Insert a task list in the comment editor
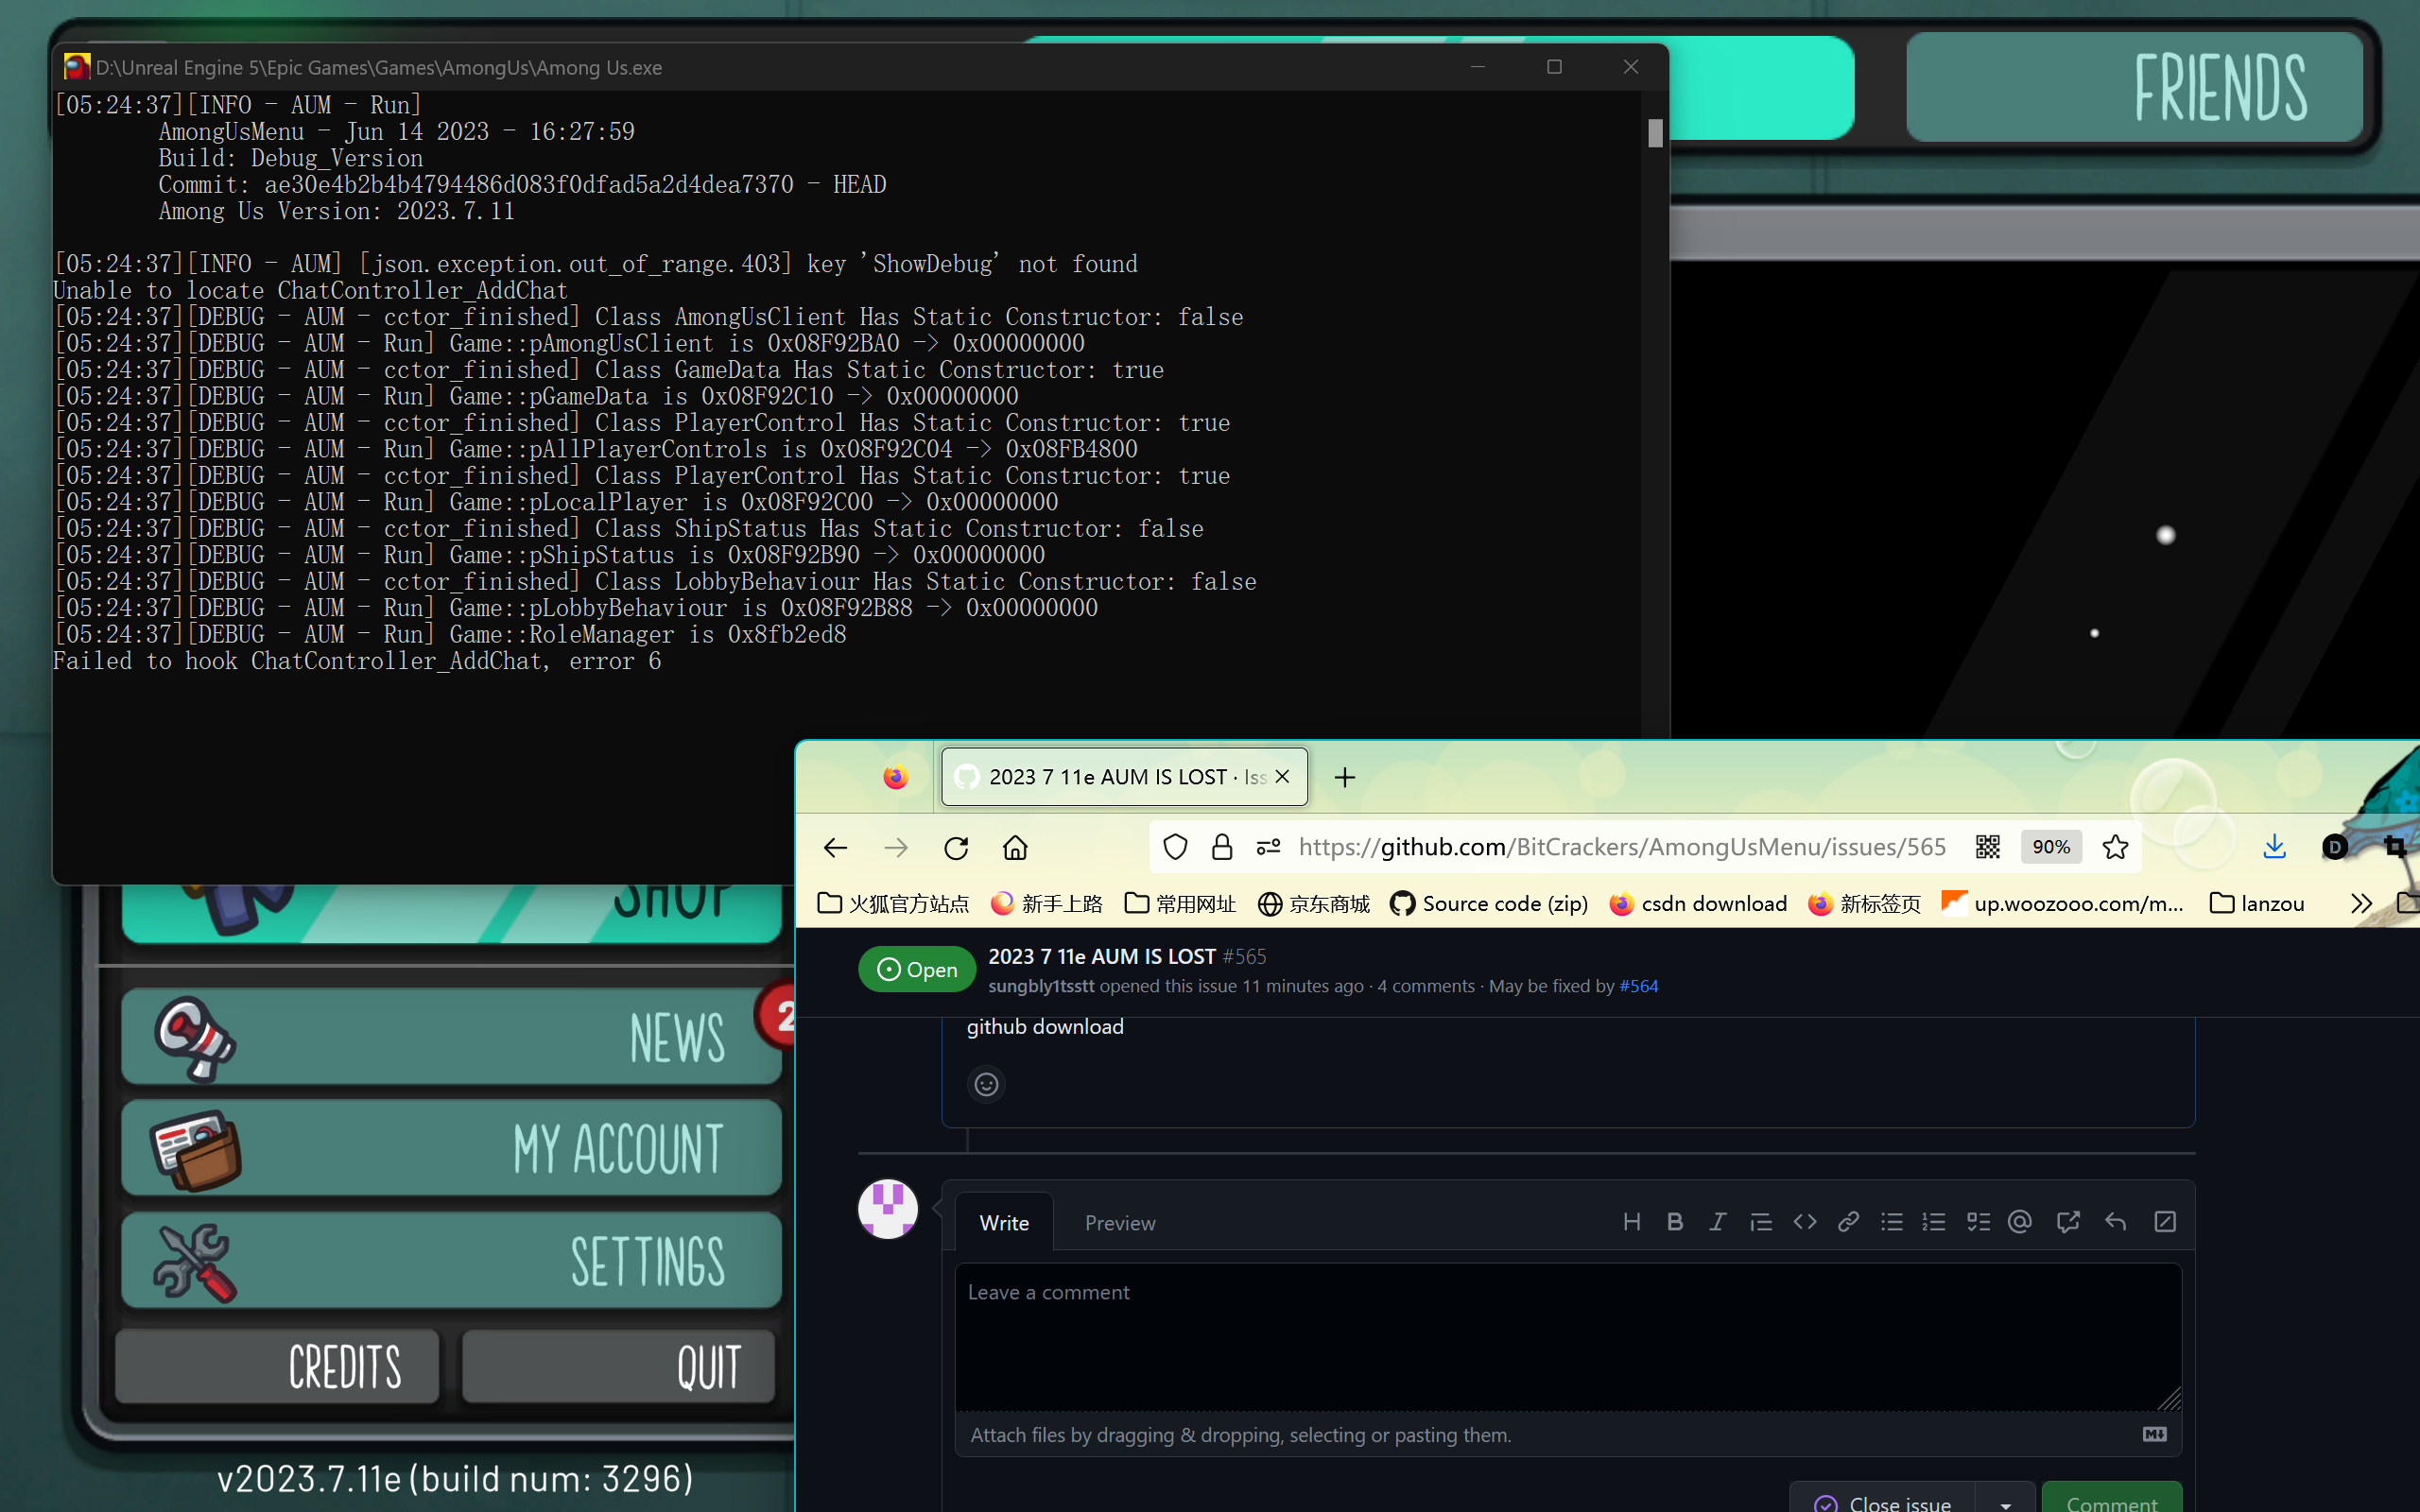The width and height of the screenshot is (2420, 1512). click(x=1978, y=1221)
